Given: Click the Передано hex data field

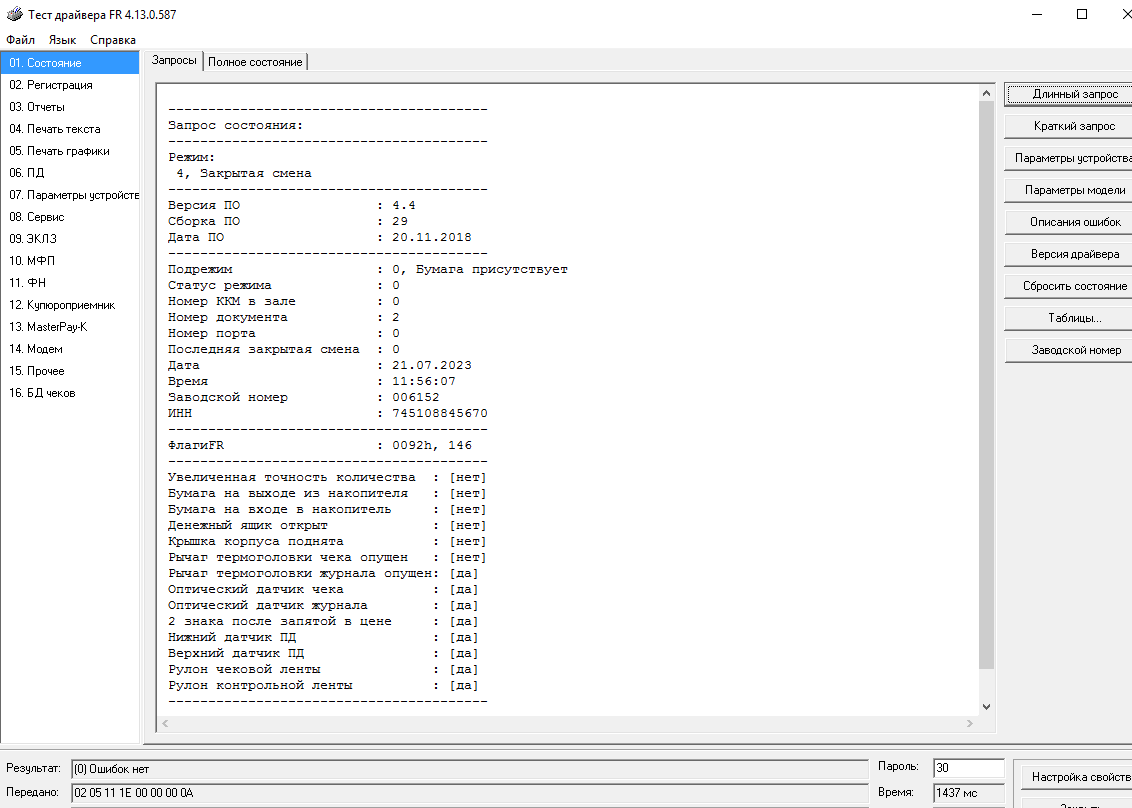Looking at the screenshot, I should click(469, 793).
